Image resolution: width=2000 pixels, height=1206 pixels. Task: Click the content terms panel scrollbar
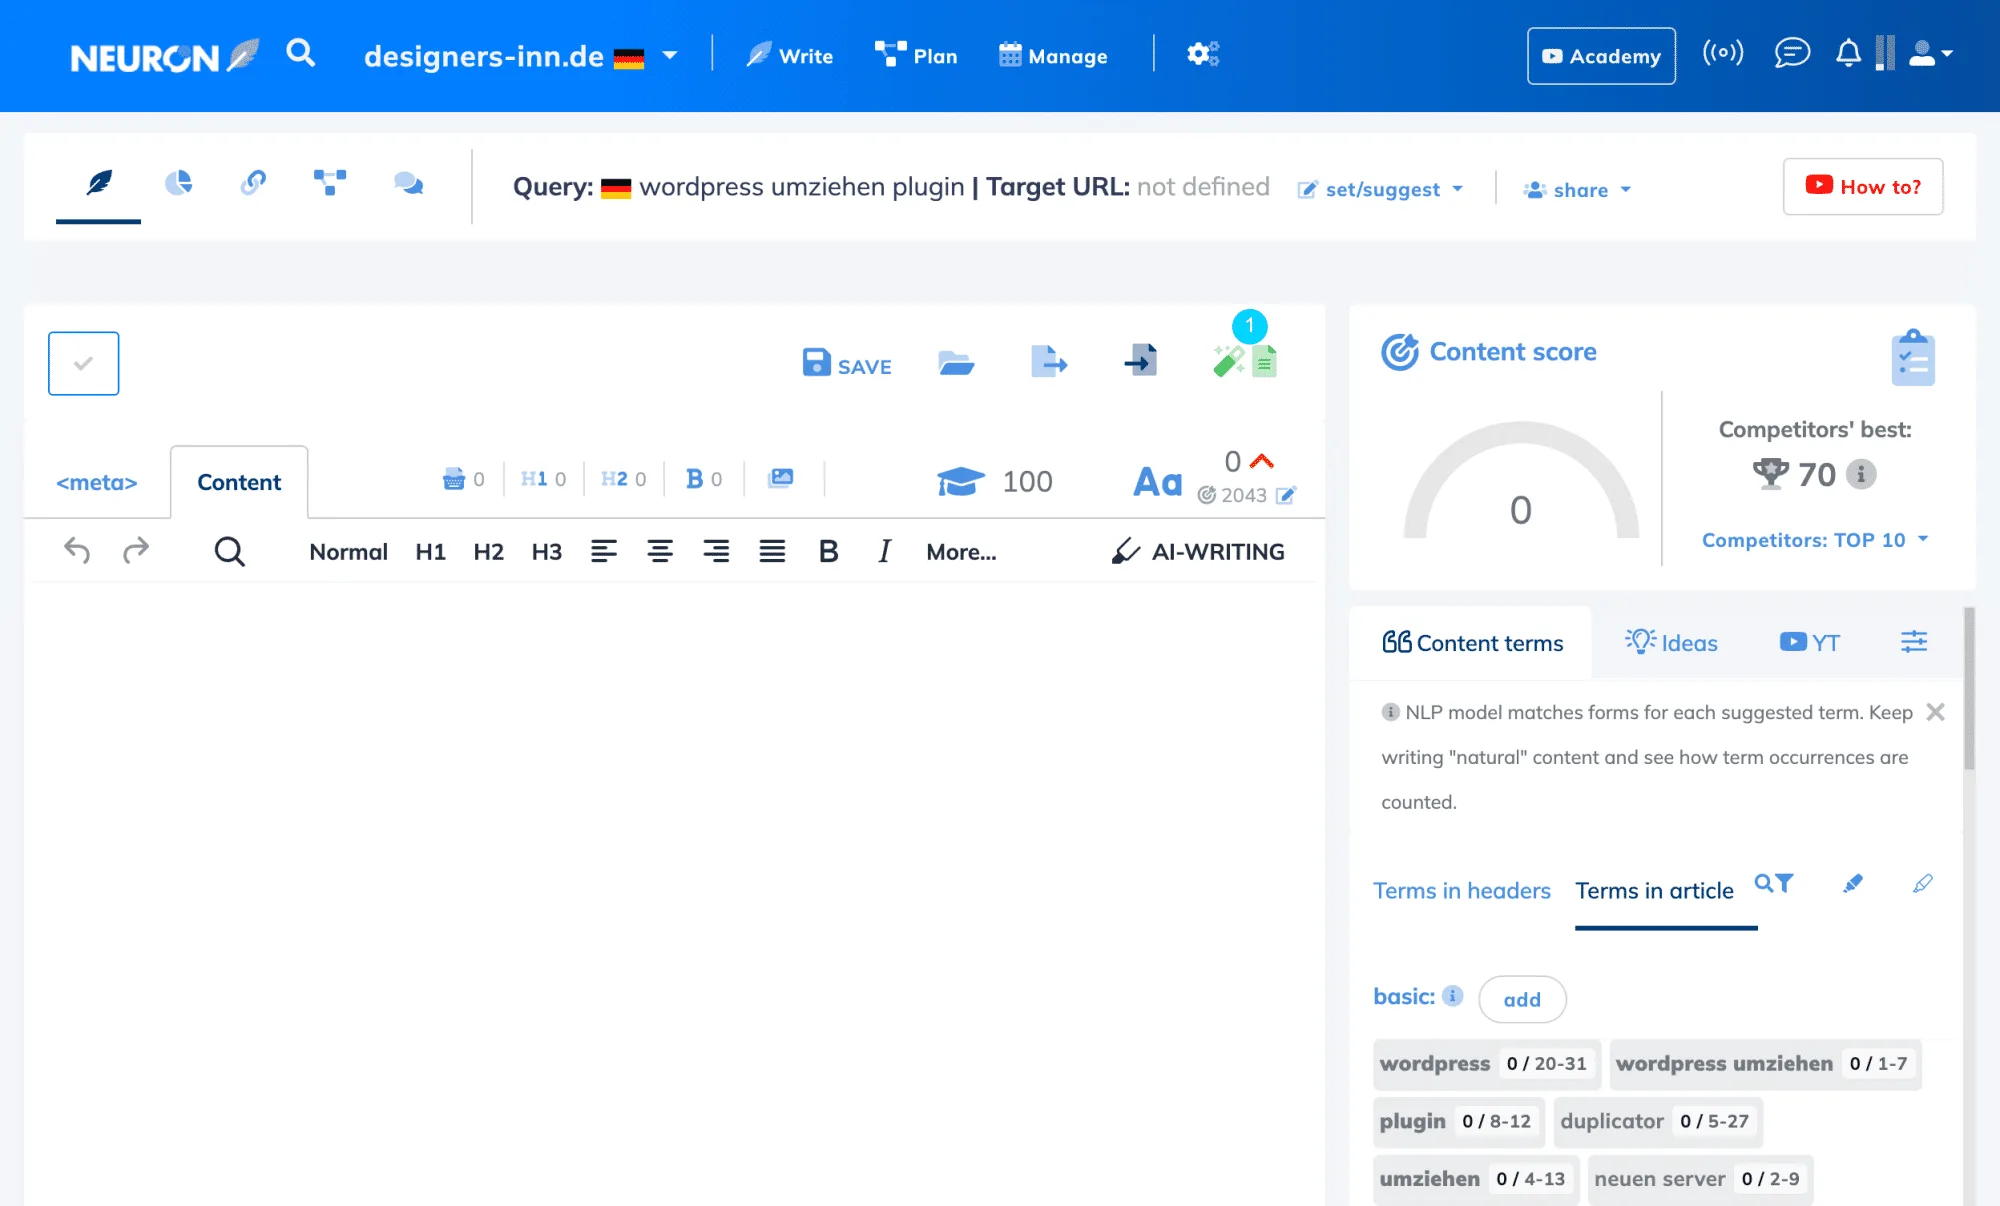[x=1969, y=689]
